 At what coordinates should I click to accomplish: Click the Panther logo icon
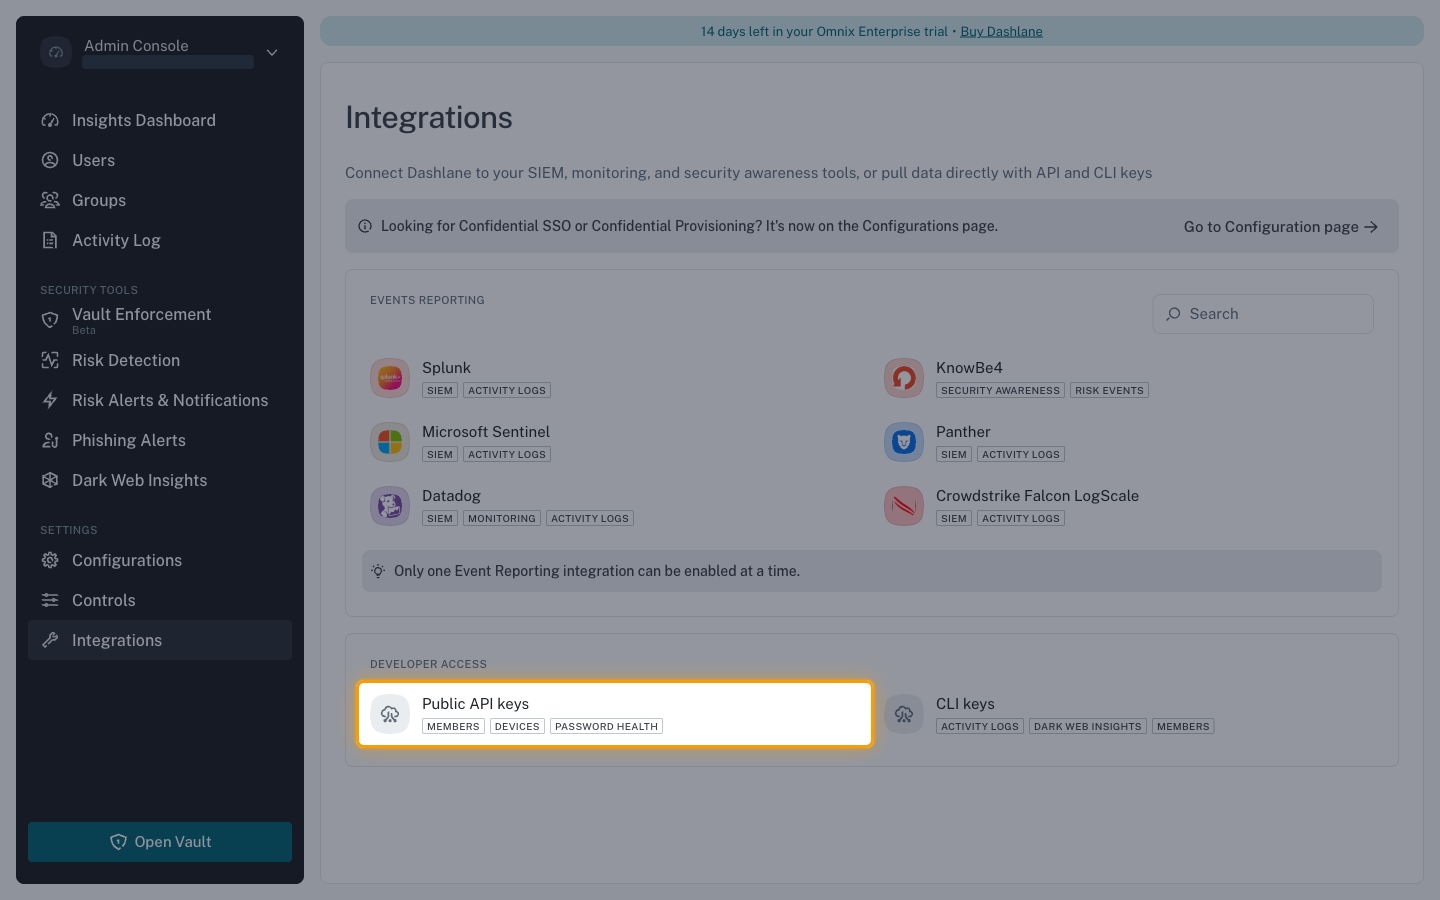point(904,442)
